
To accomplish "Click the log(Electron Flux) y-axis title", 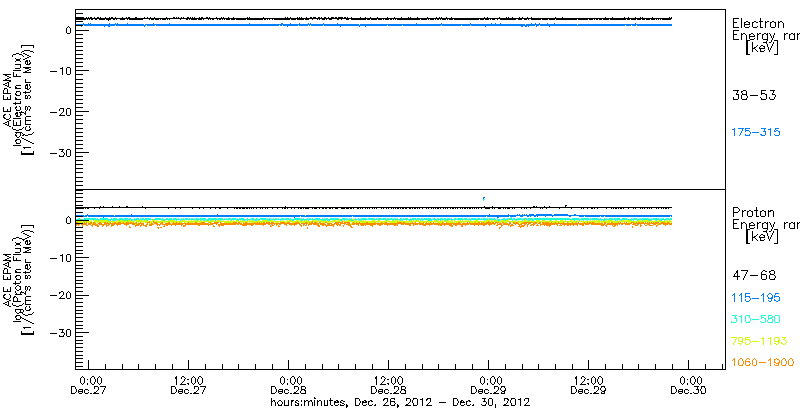I will [16, 99].
